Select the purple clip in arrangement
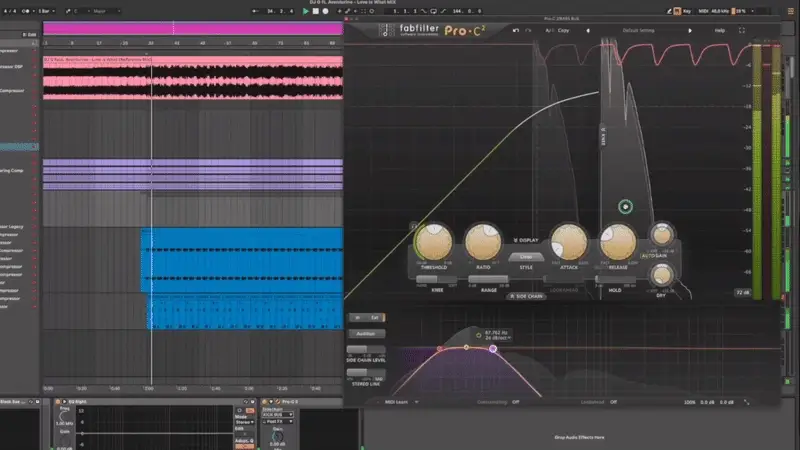Viewport: 800px width, 450px height. pyautogui.click(x=193, y=174)
